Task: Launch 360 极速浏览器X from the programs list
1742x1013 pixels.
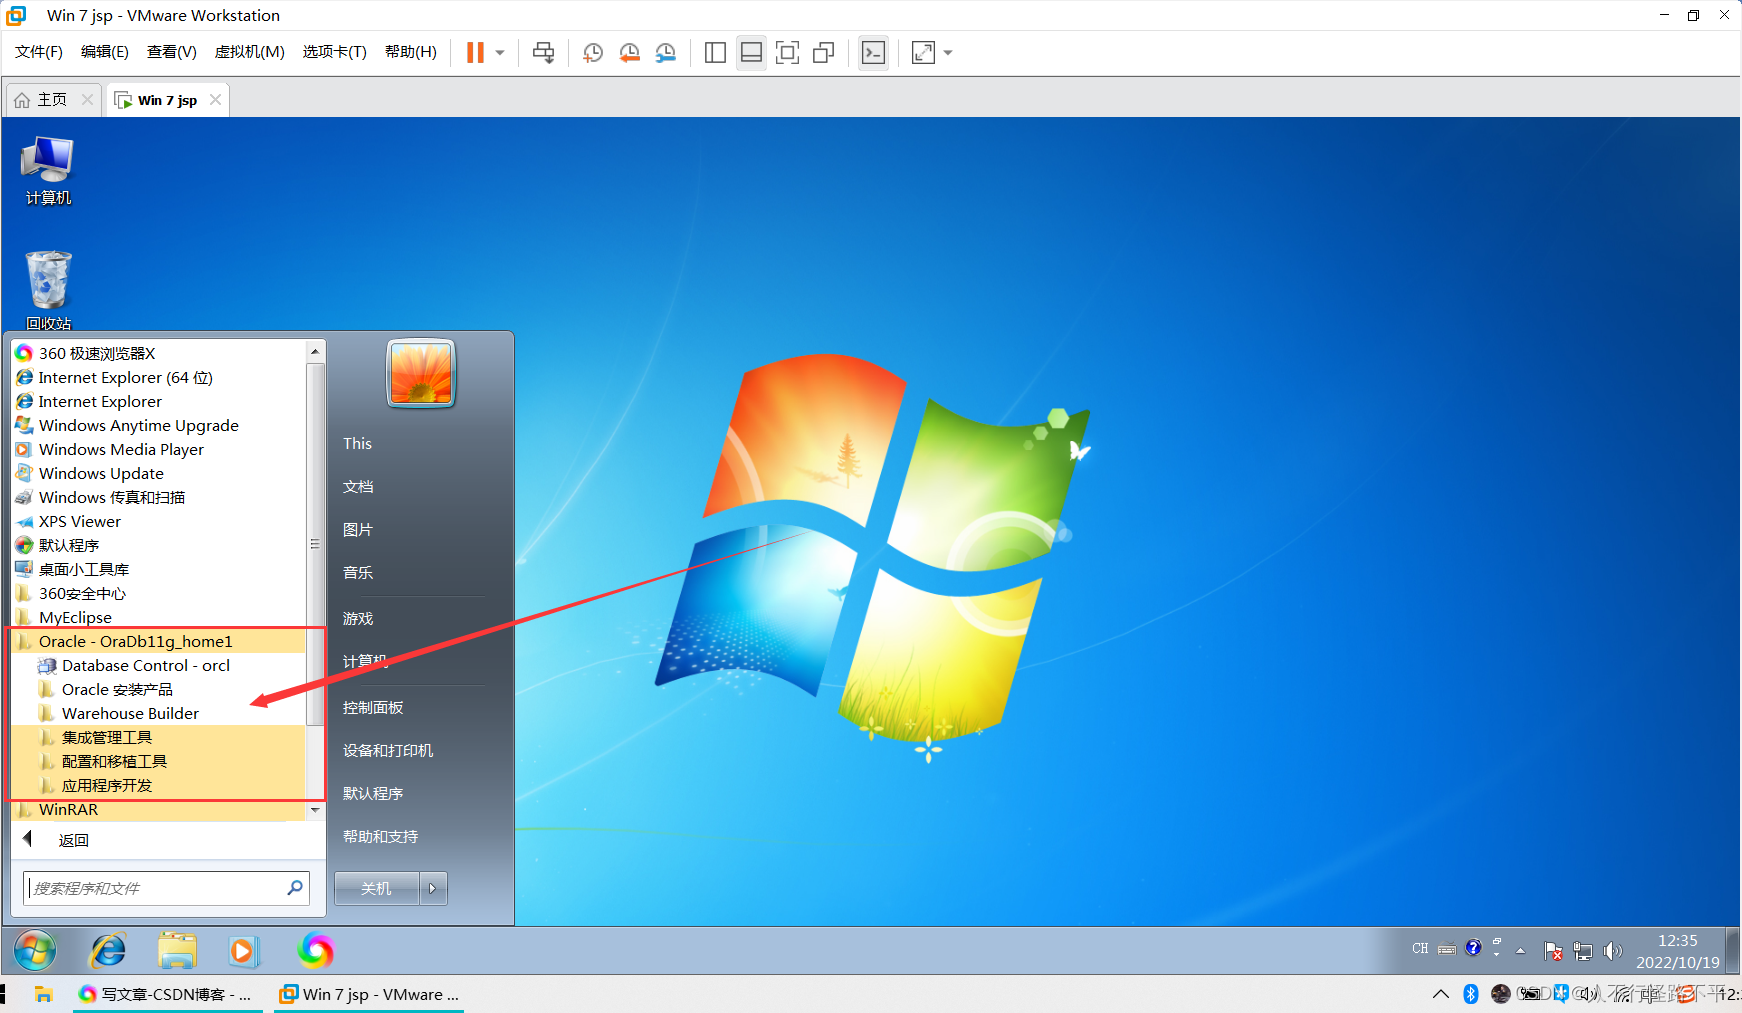Action: point(160,353)
